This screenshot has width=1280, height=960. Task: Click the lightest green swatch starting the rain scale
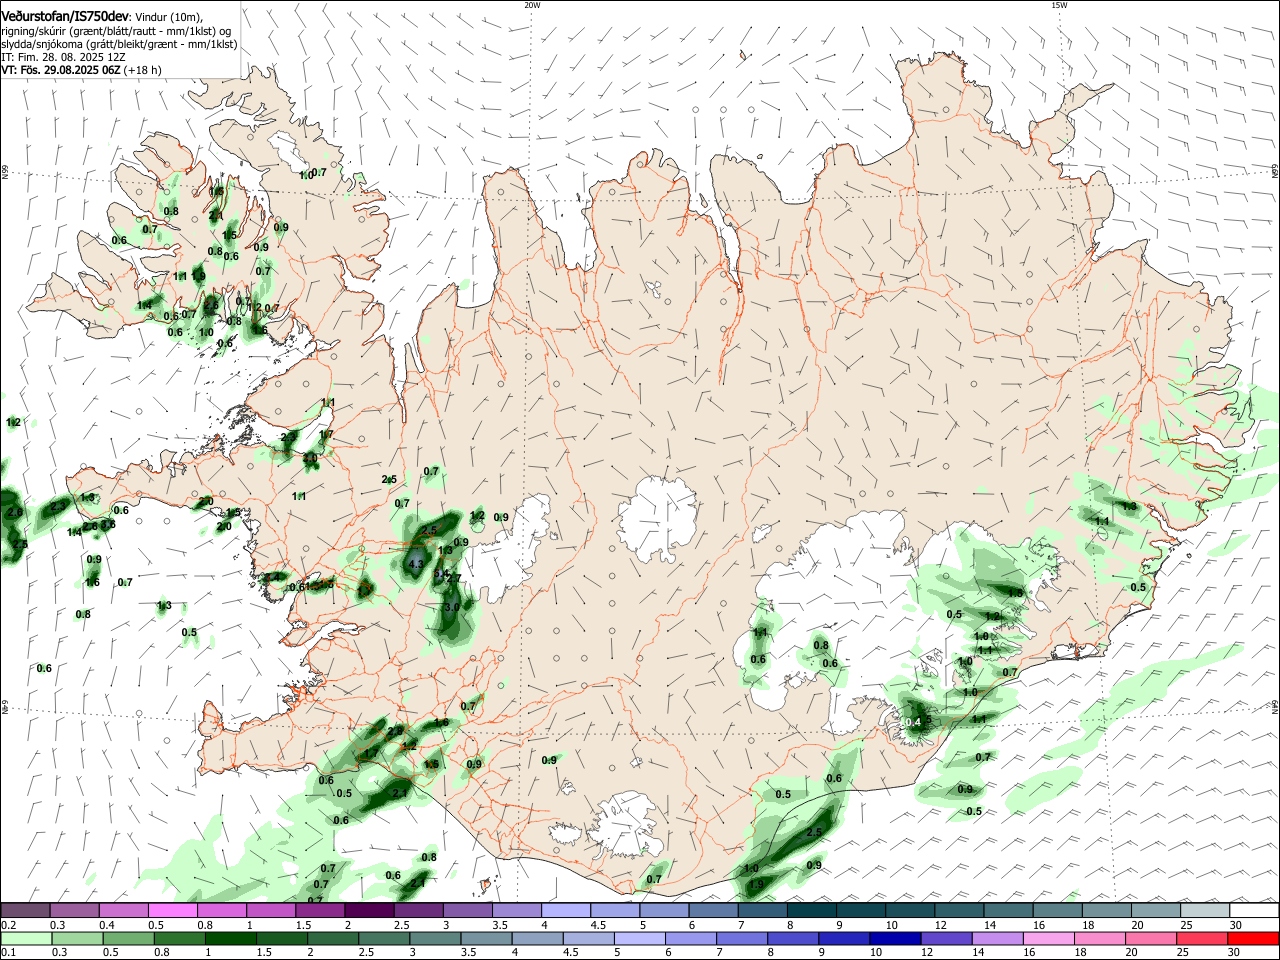click(x=26, y=938)
